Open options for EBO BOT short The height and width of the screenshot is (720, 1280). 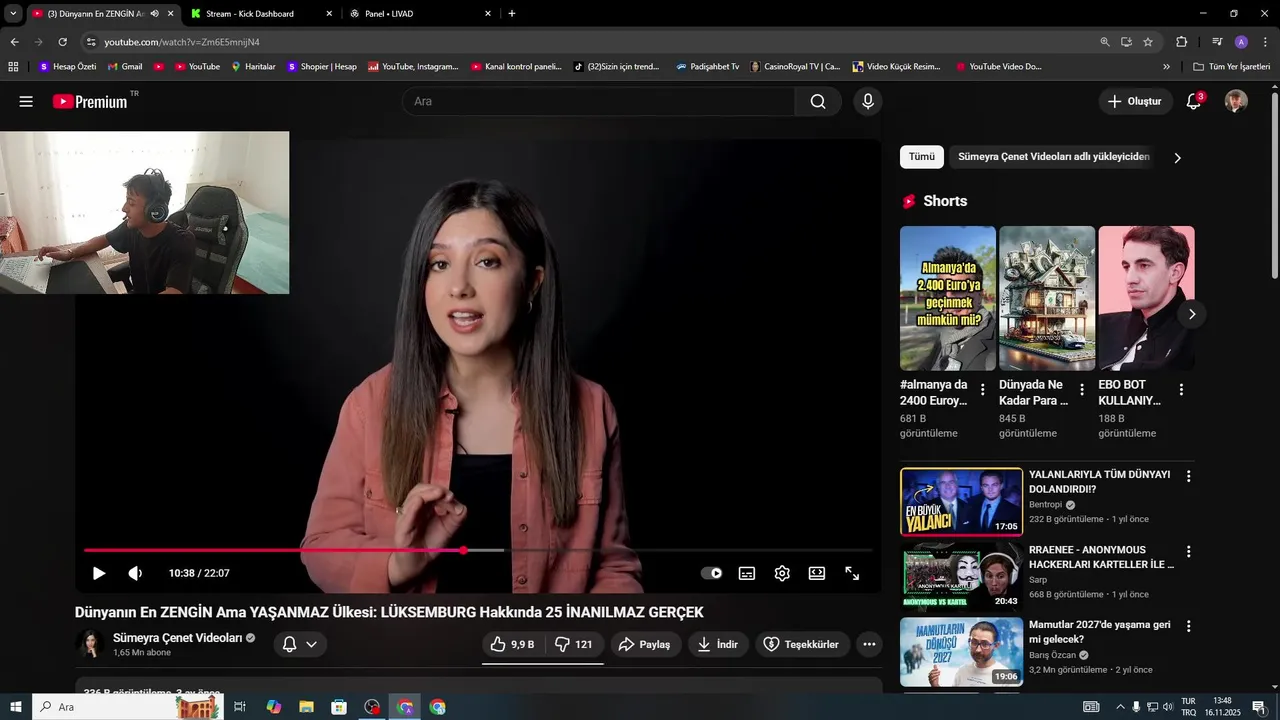(x=1181, y=390)
